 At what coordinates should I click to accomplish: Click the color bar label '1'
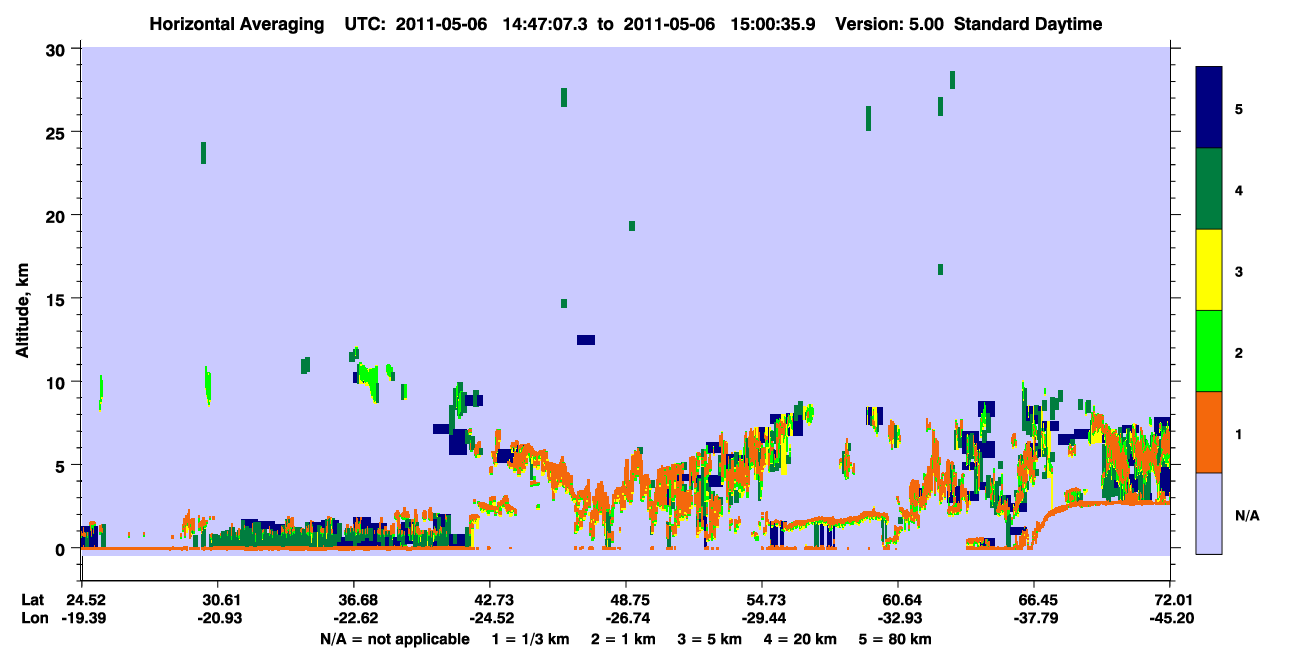[1238, 433]
